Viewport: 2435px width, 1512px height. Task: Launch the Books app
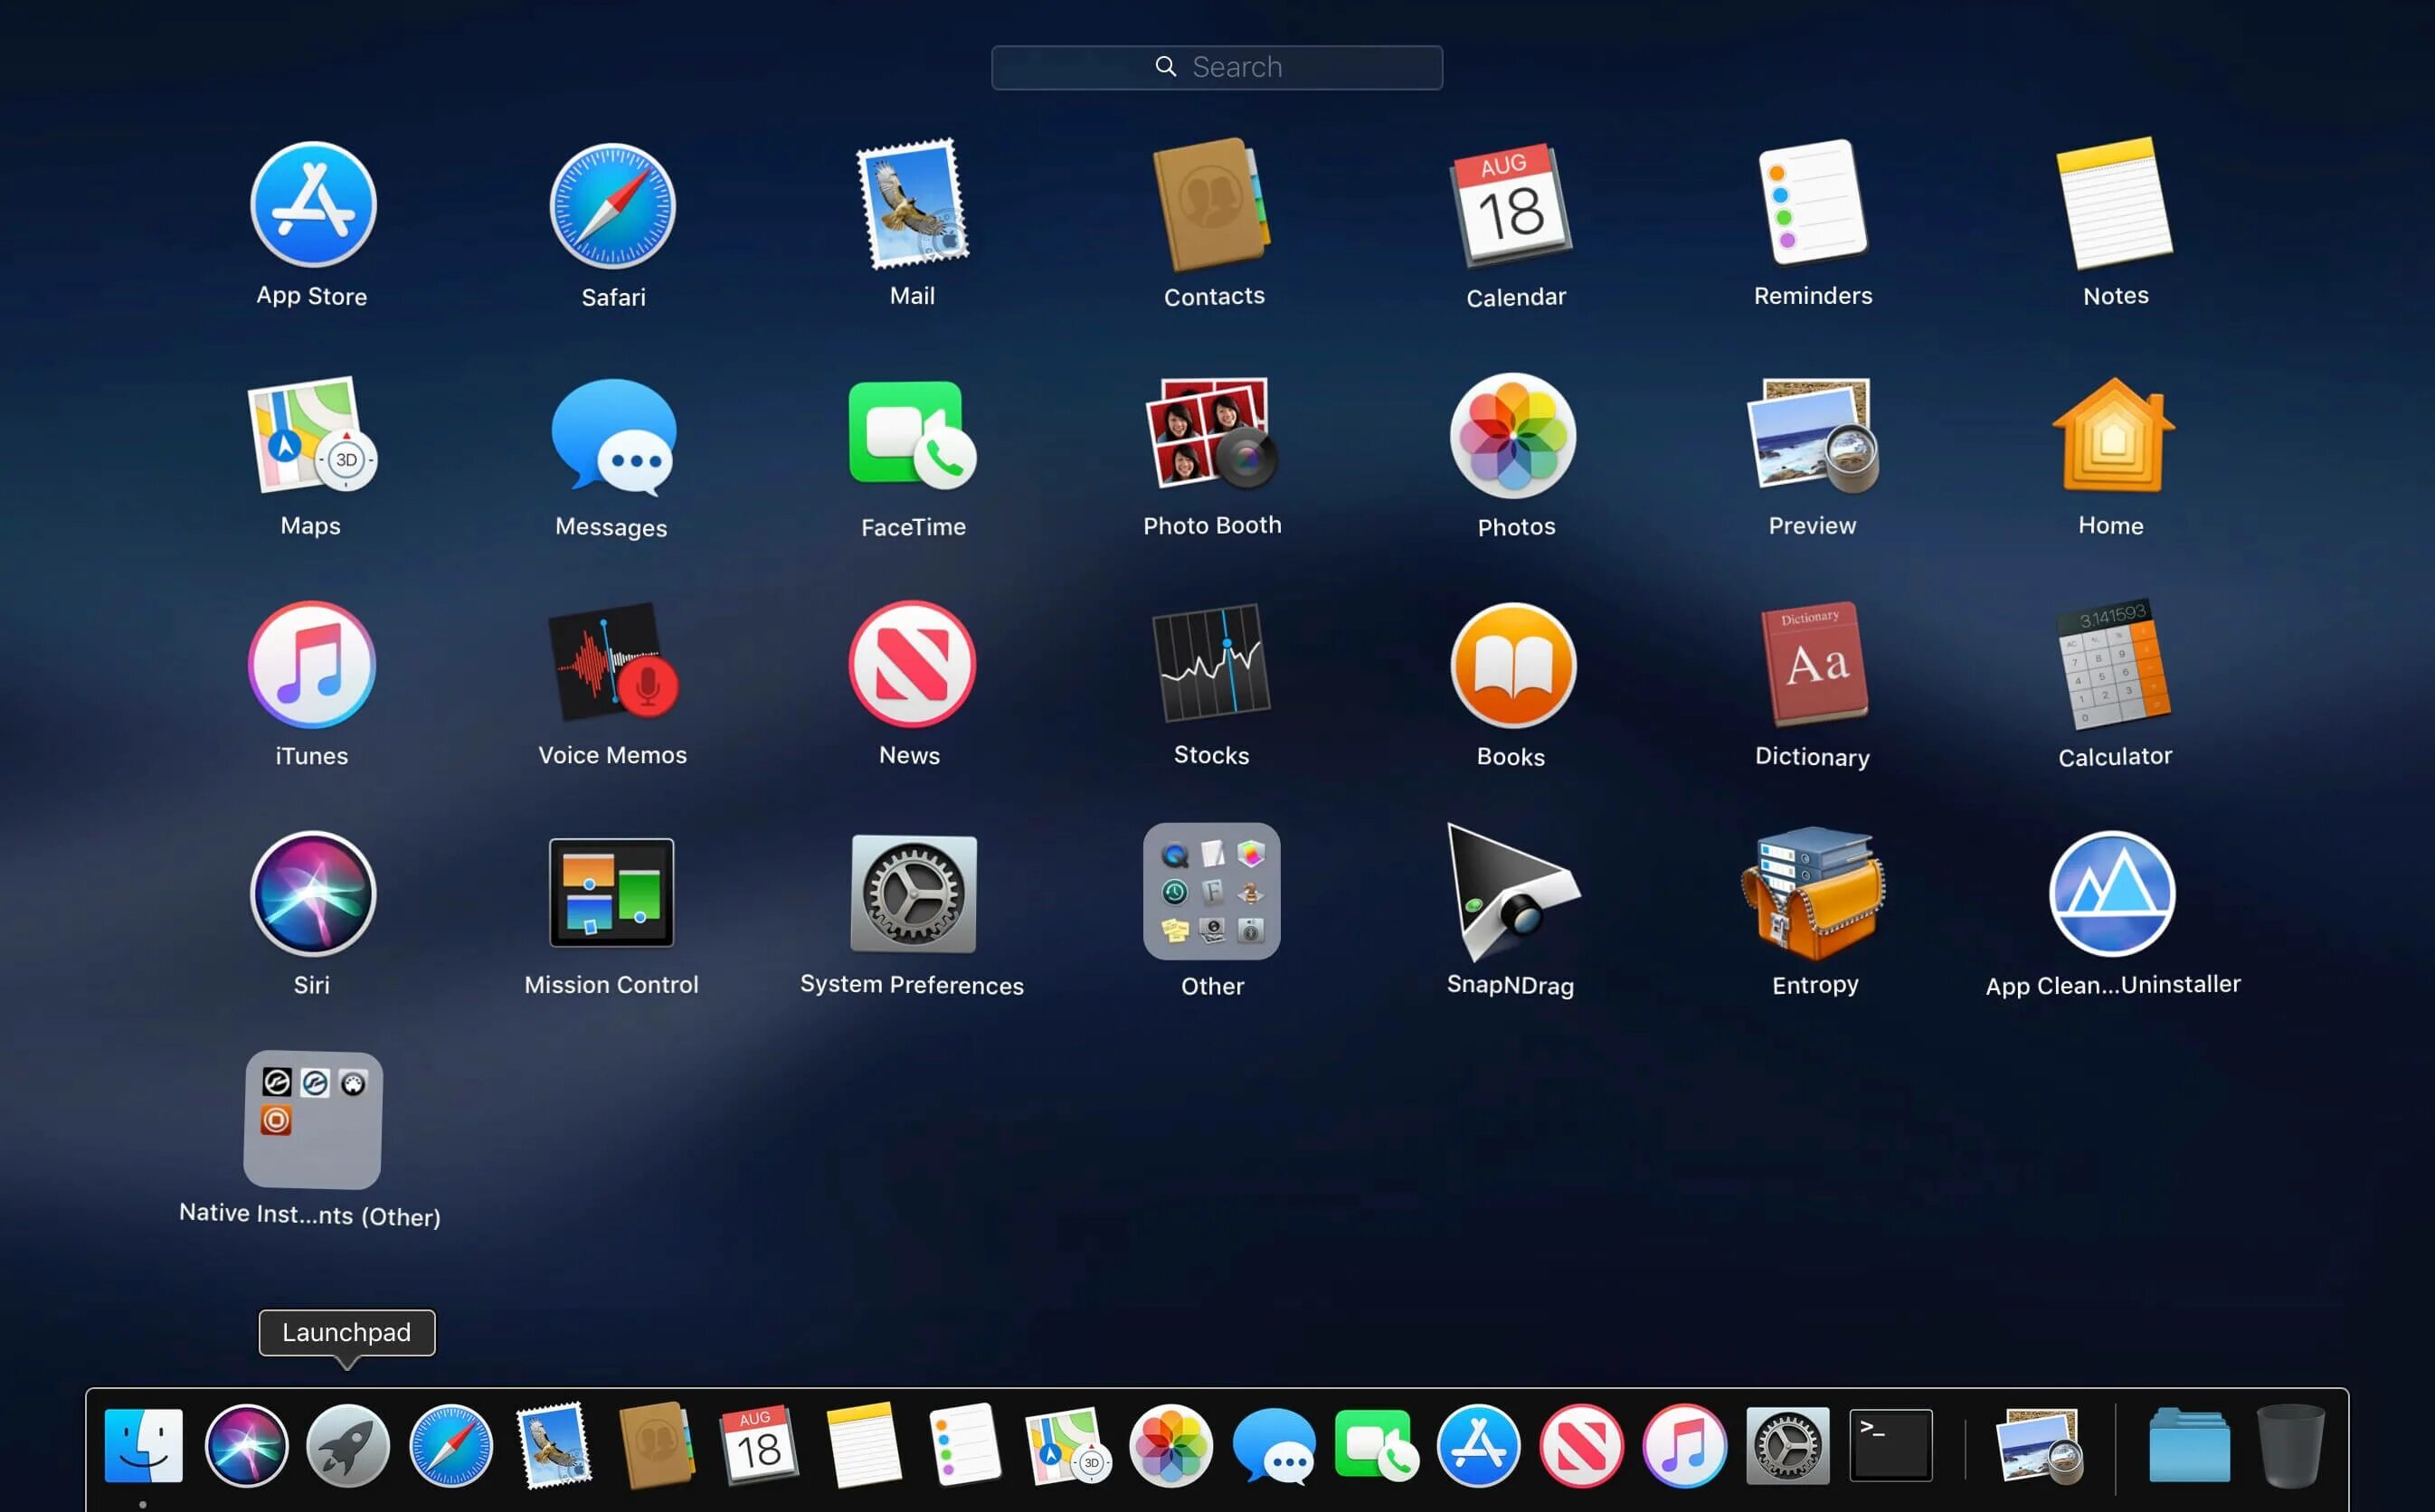point(1513,666)
